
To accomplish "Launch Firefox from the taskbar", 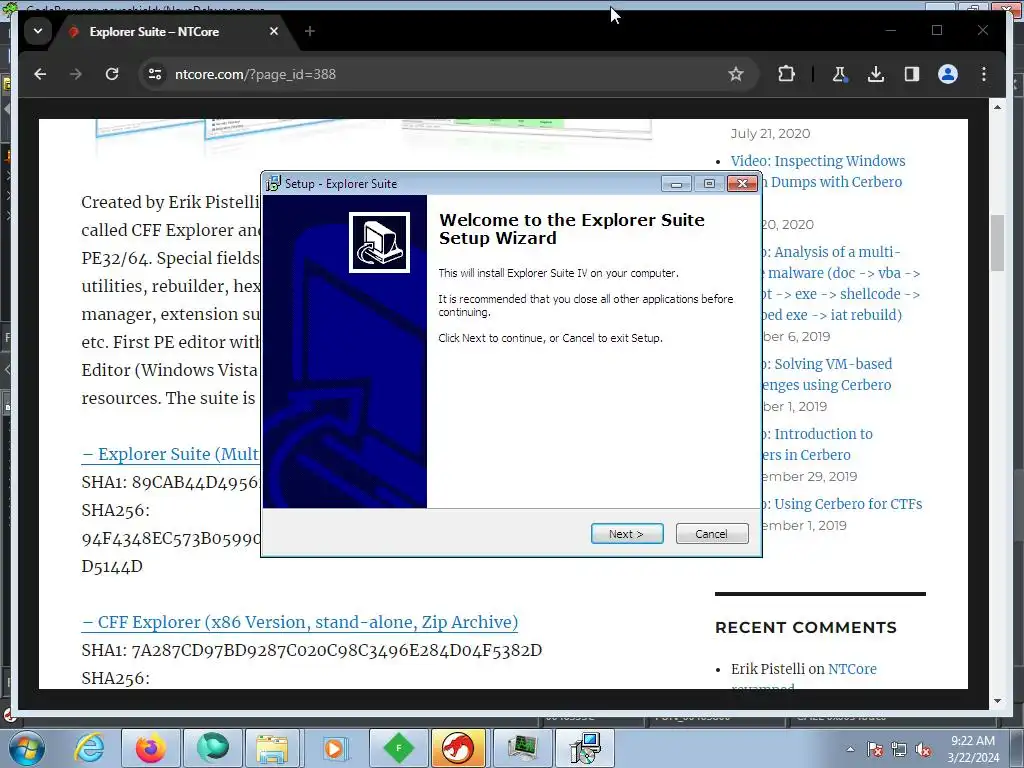I will (x=151, y=748).
